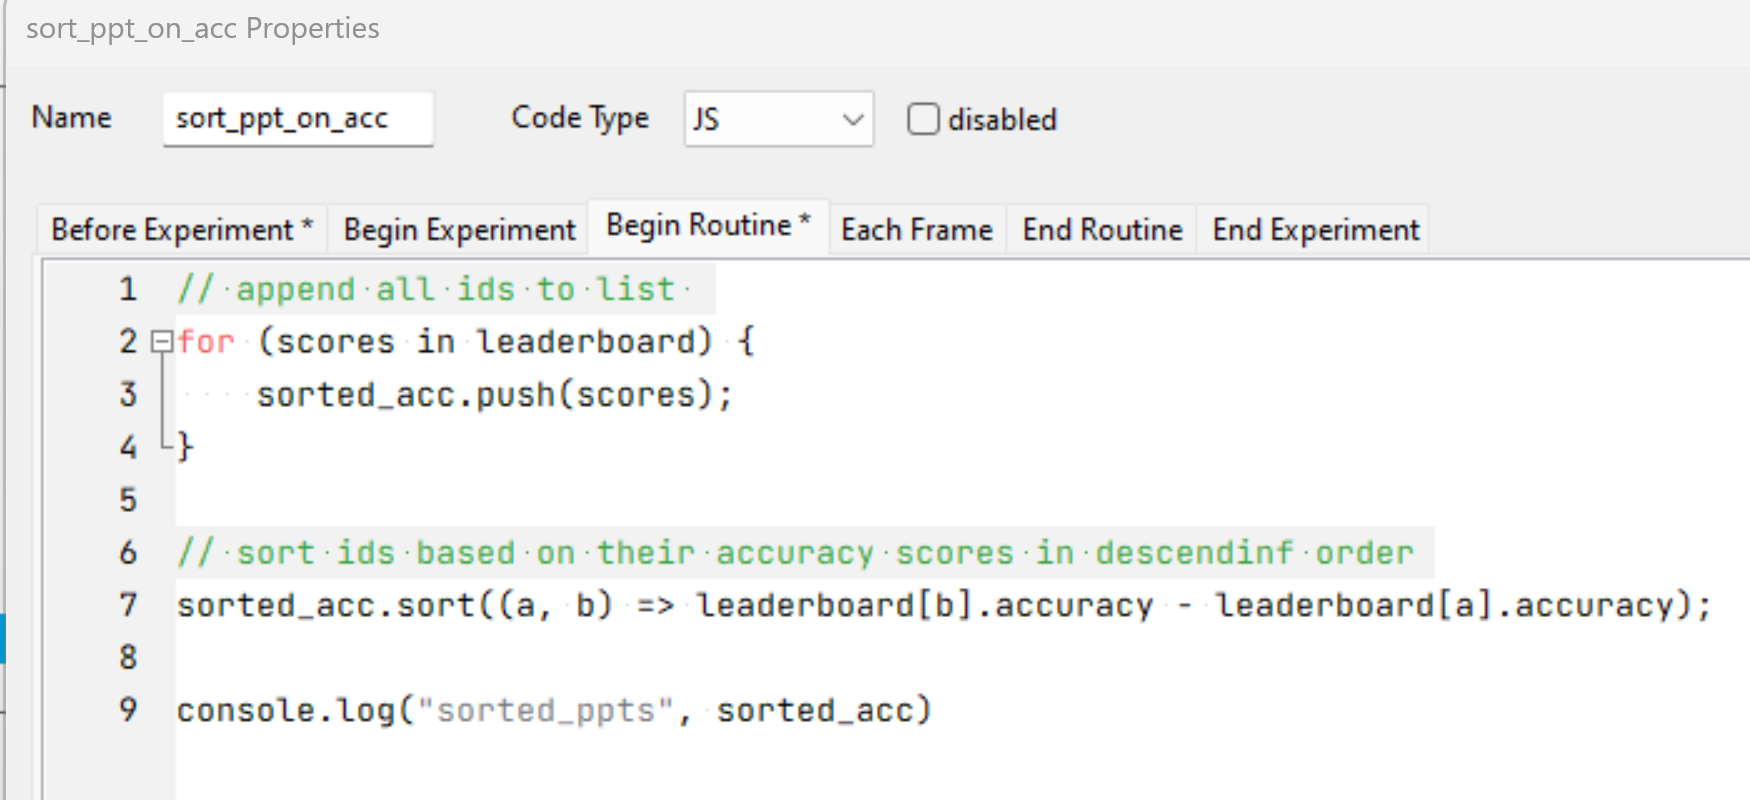Open the Each Frame tab
The image size is (1750, 800).
click(x=917, y=230)
